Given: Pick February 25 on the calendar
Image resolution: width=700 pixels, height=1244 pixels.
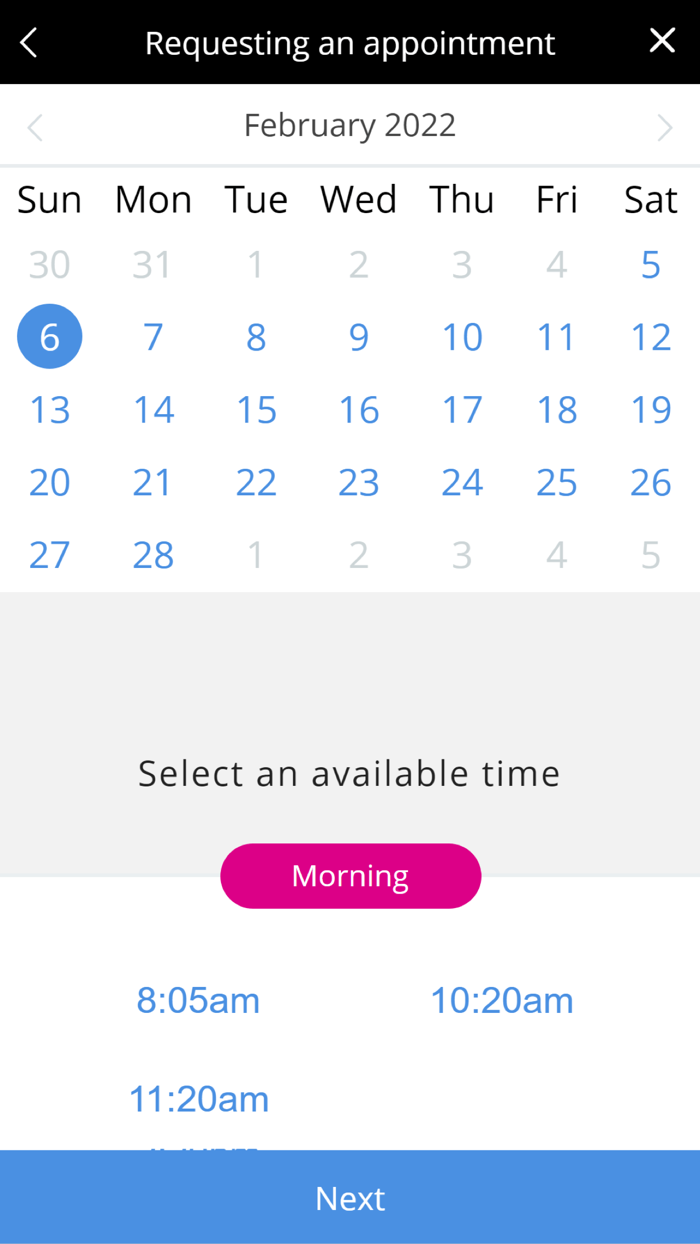Looking at the screenshot, I should [x=556, y=483].
